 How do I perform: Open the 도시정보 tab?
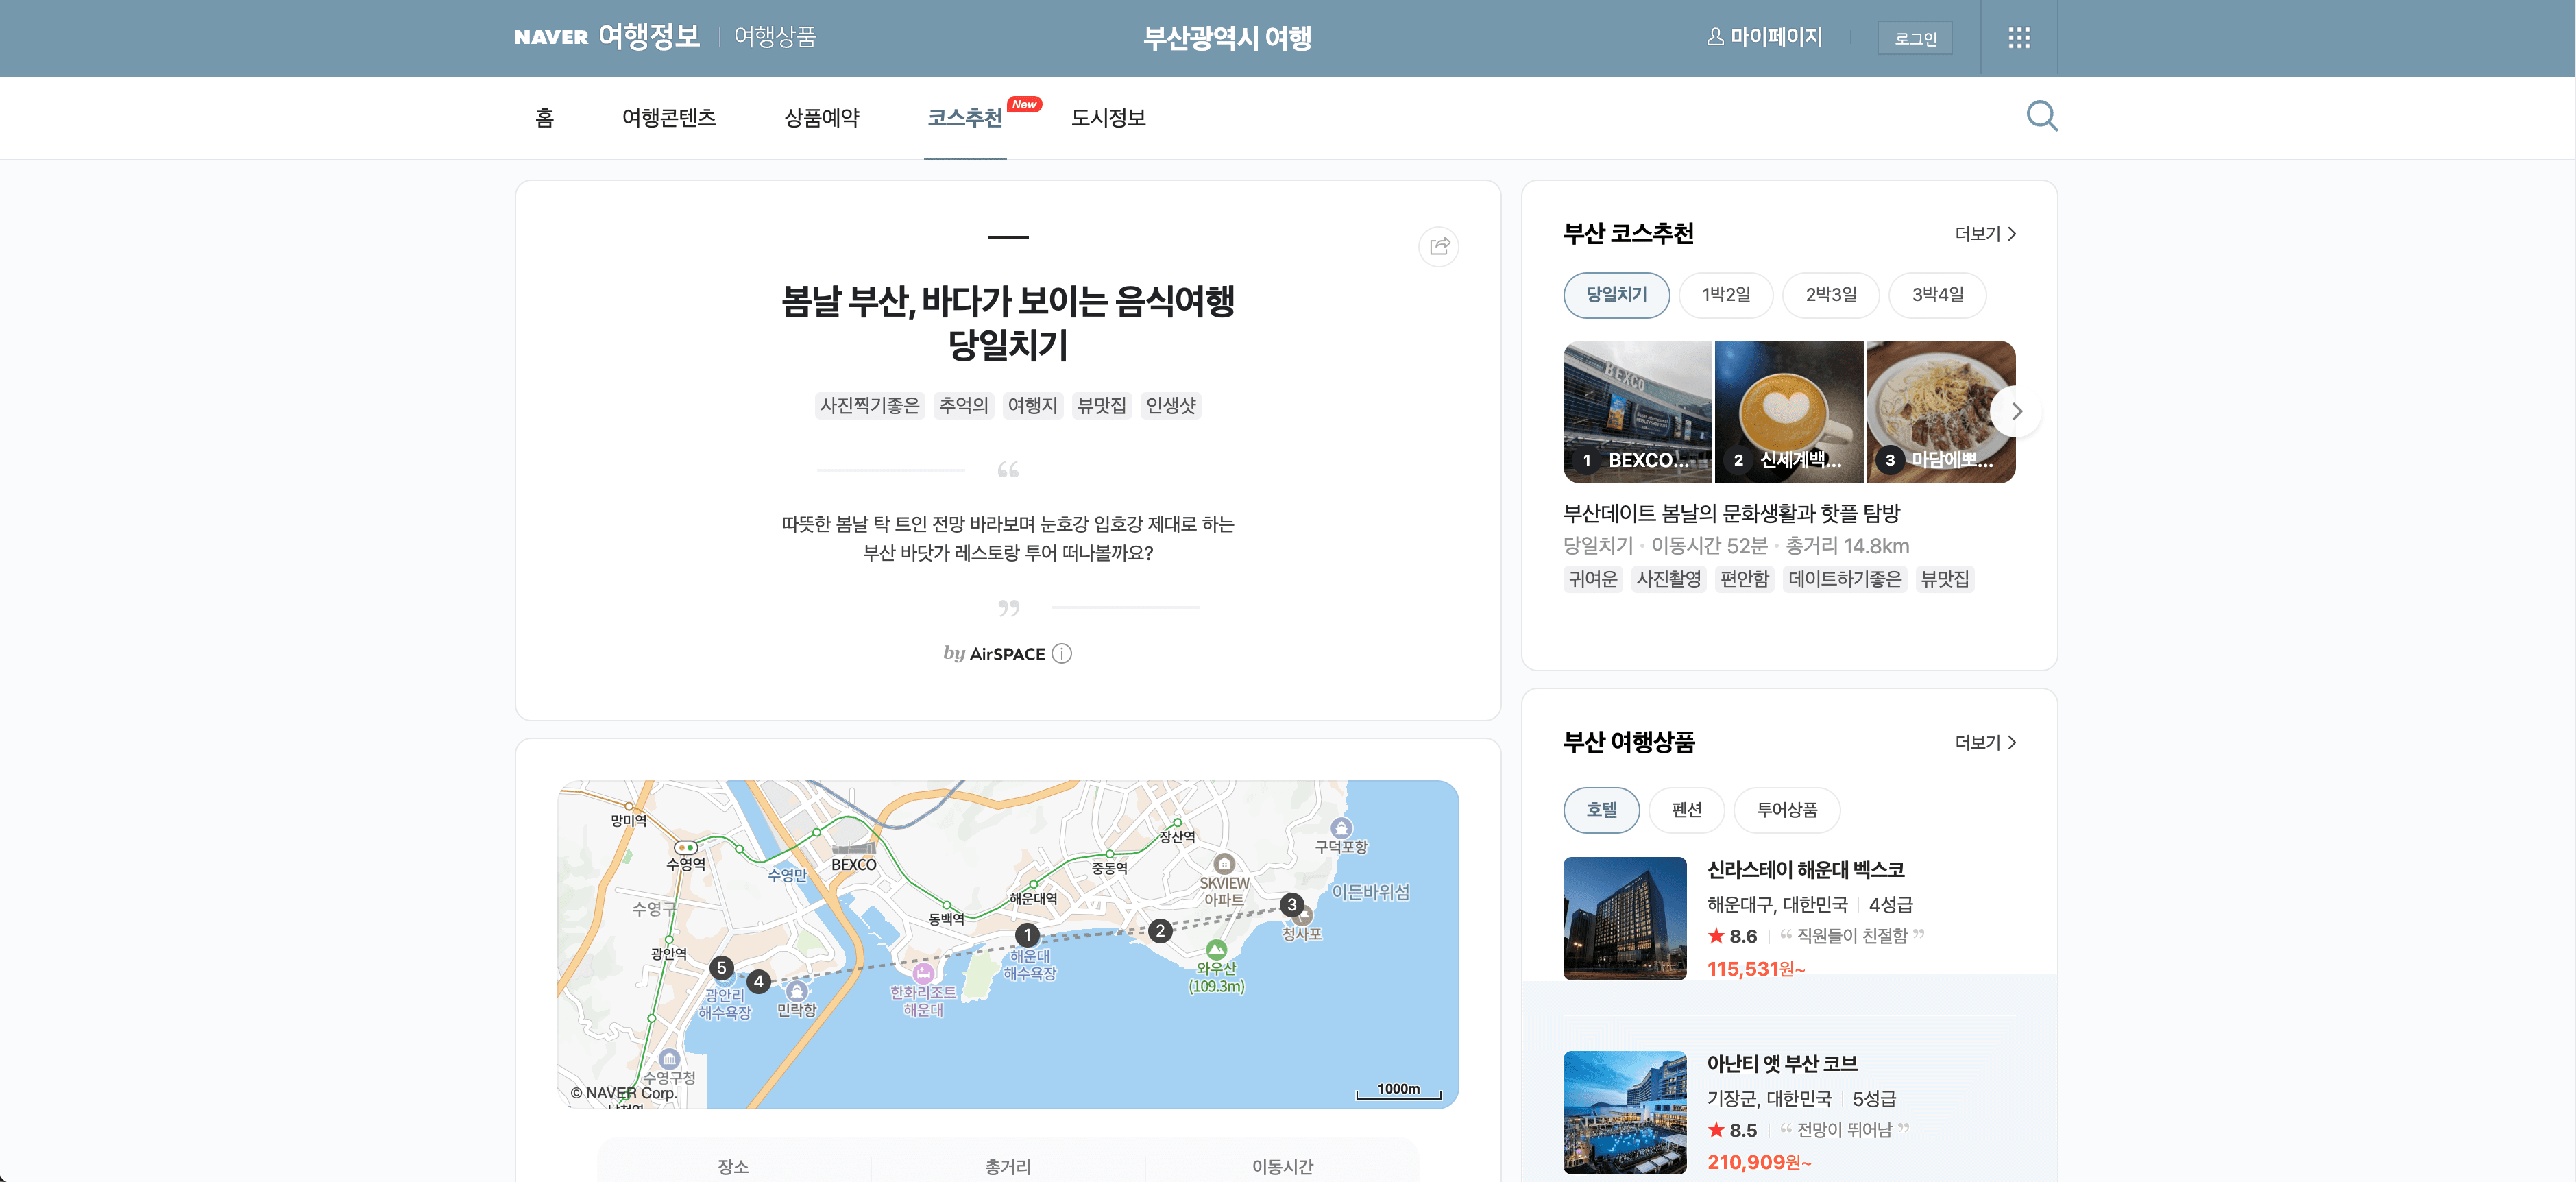tap(1108, 117)
